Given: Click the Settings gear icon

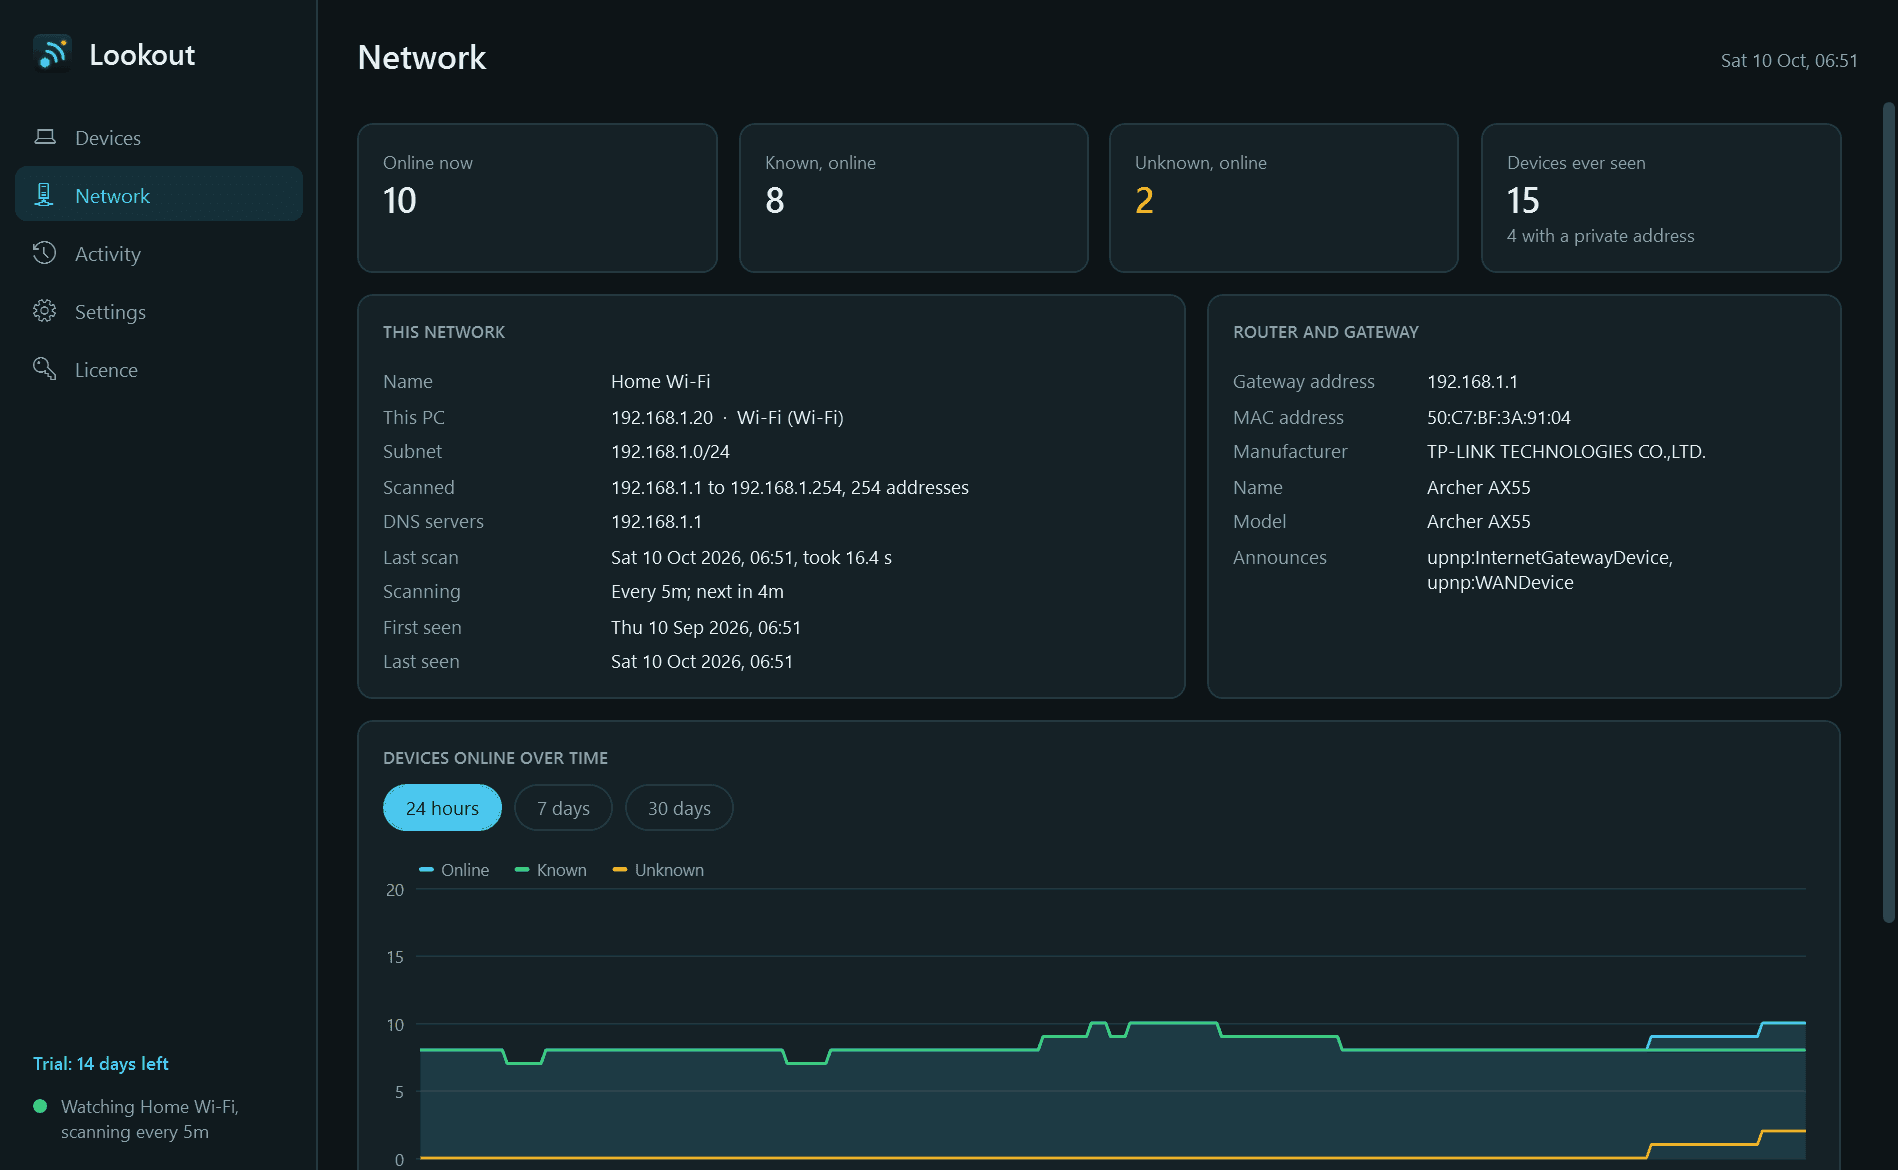Looking at the screenshot, I should (x=44, y=311).
